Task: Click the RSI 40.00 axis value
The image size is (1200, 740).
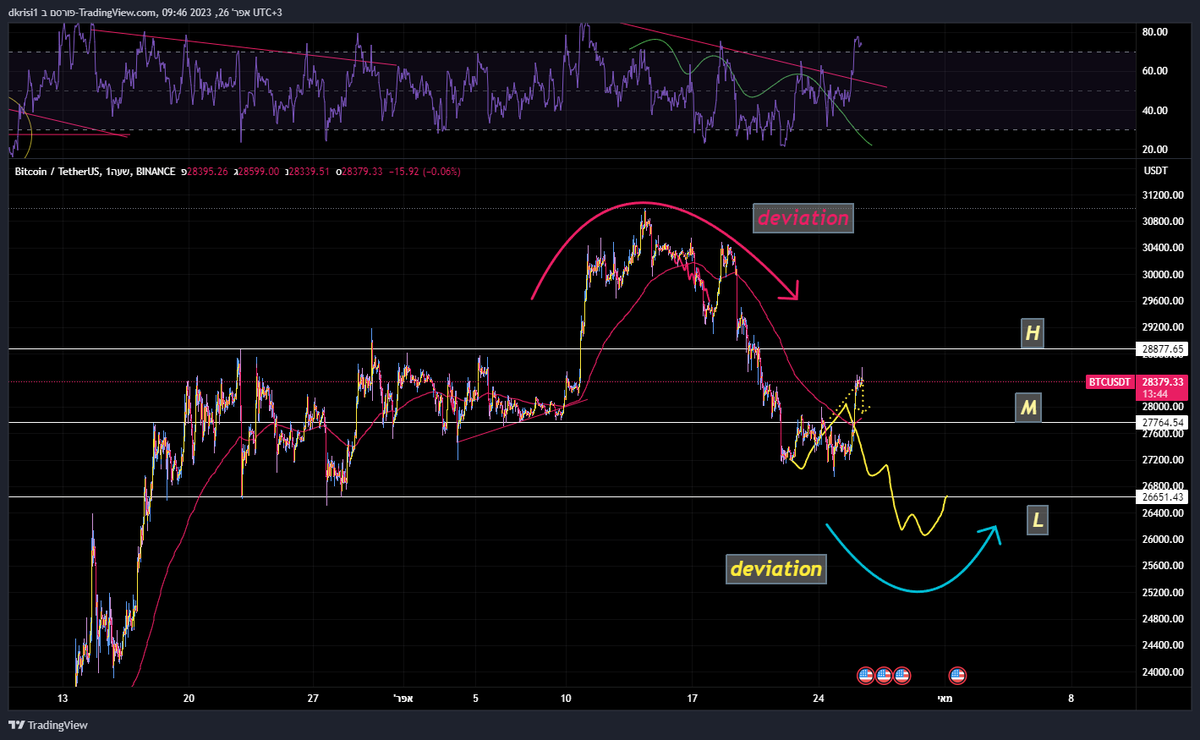Action: pyautogui.click(x=1156, y=111)
